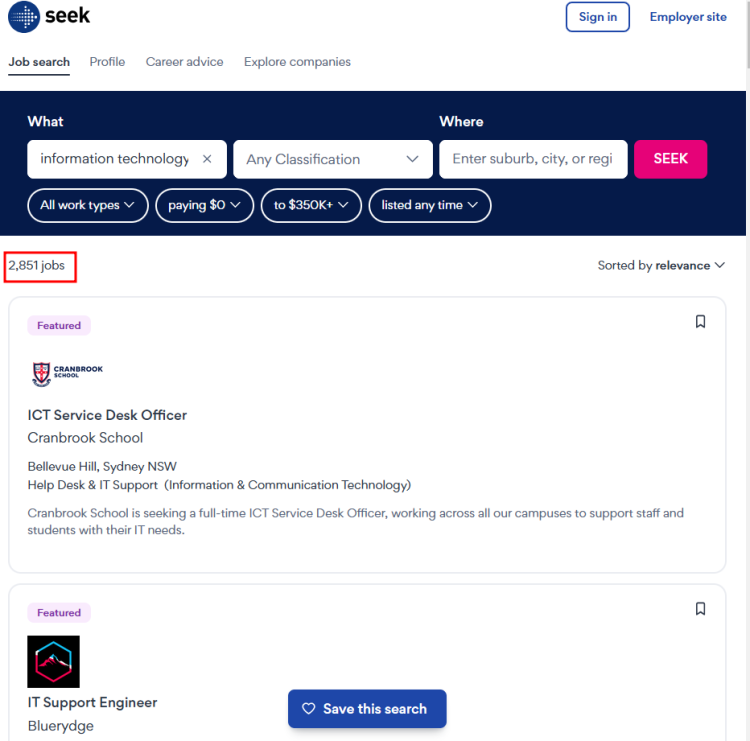This screenshot has height=741, width=750.
Task: Open the IT Support Engineer listing
Action: pyautogui.click(x=92, y=703)
